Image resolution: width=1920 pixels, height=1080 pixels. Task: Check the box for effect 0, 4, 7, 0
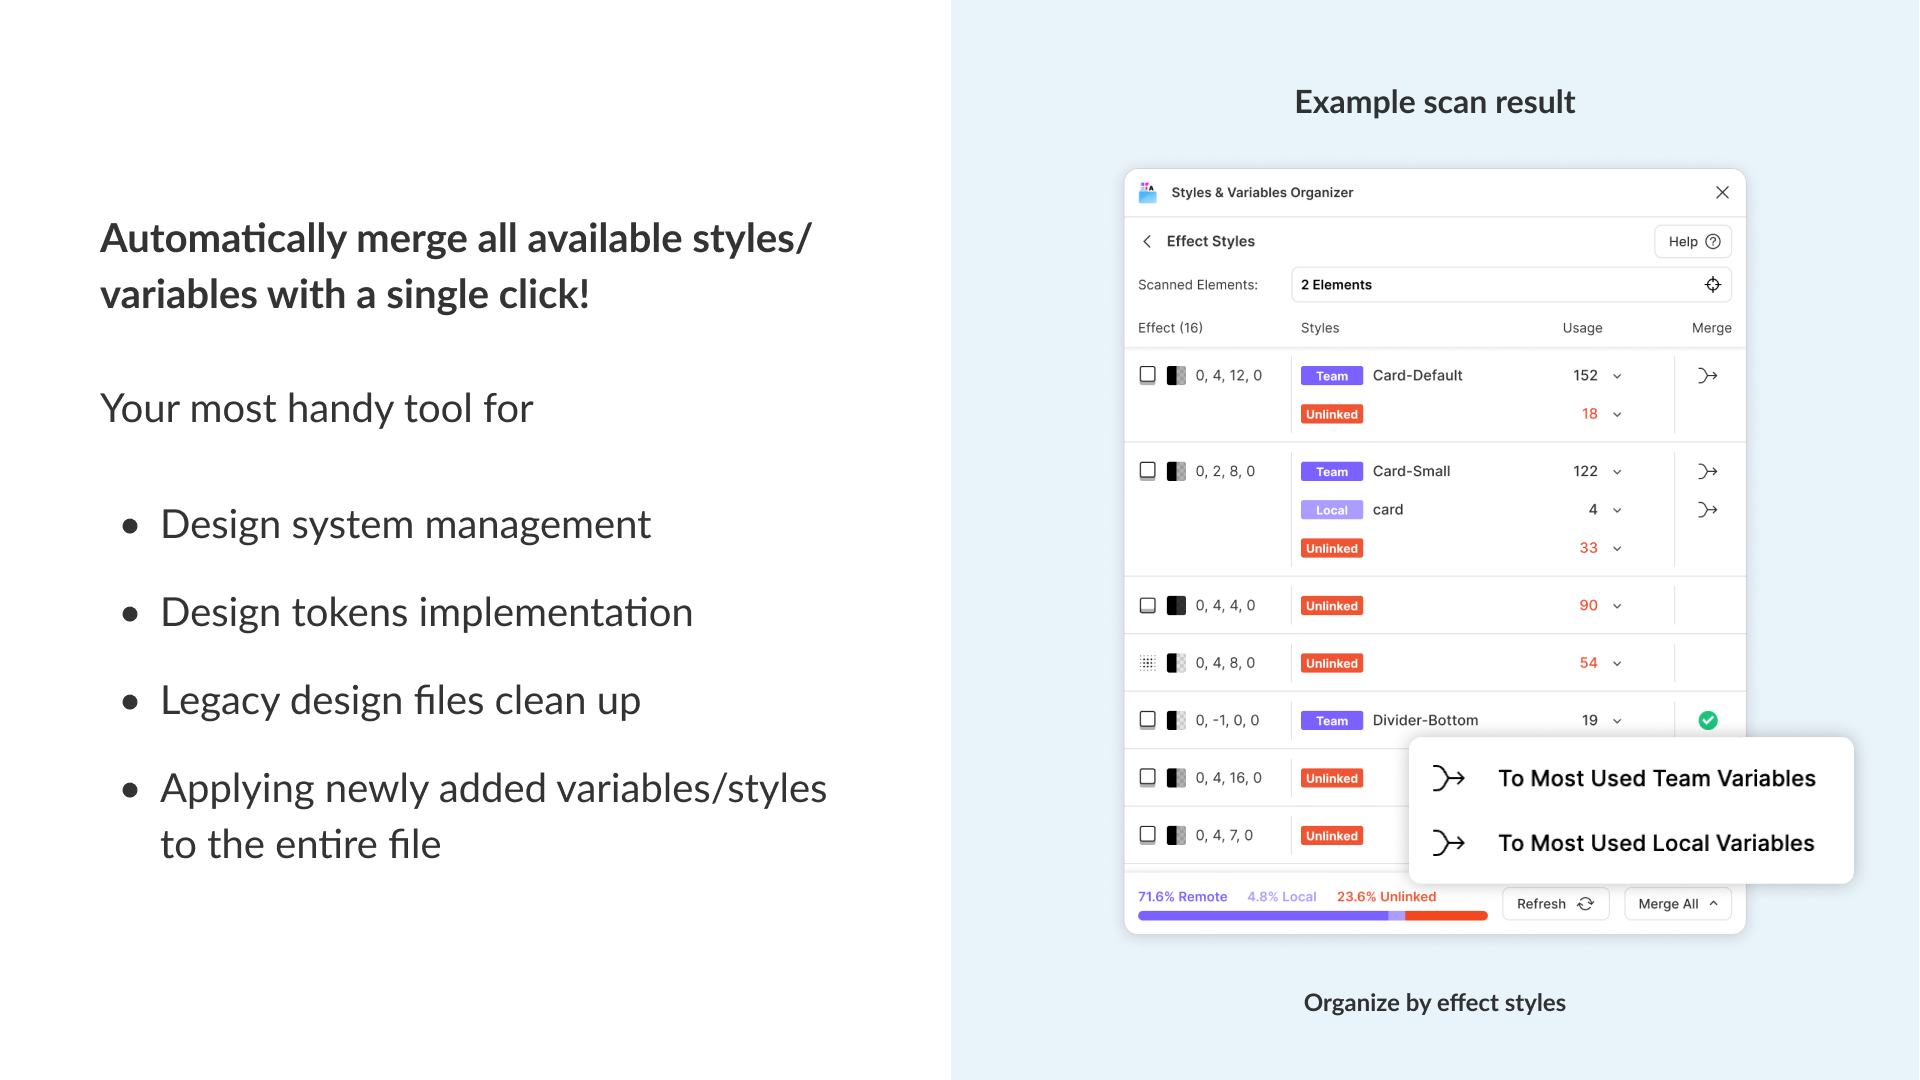click(1148, 835)
